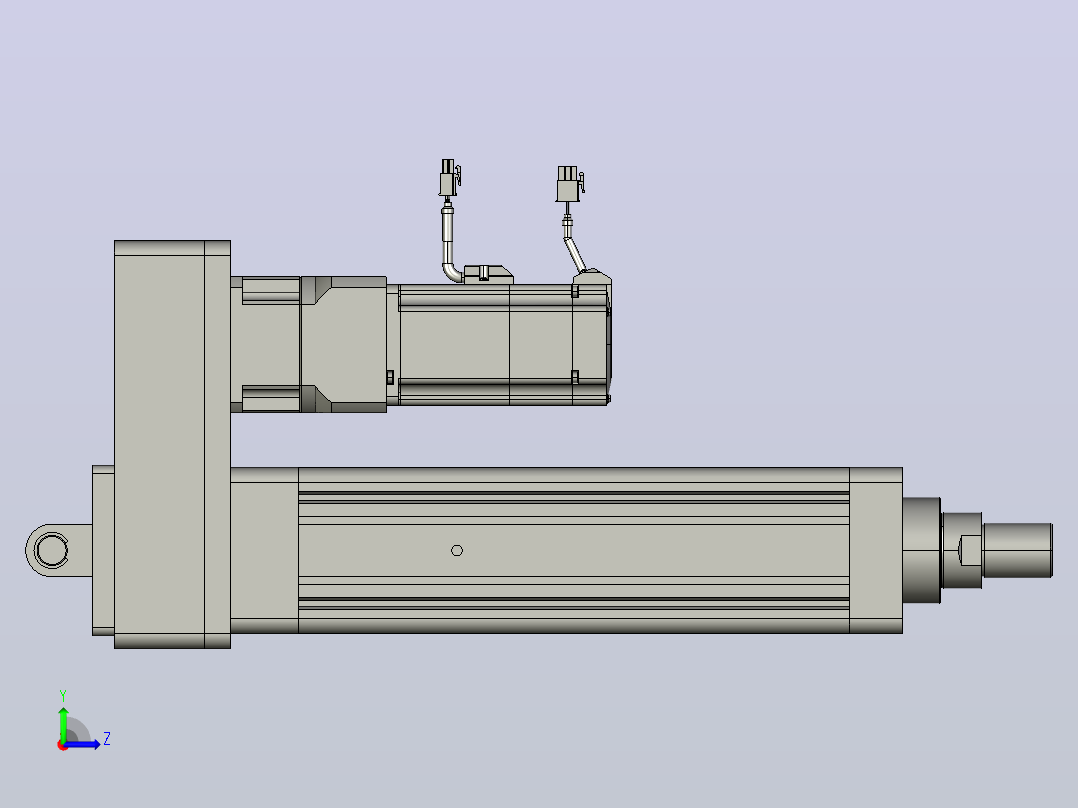Select the dark rod bearing collar
1078x808 pixels.
(921, 550)
